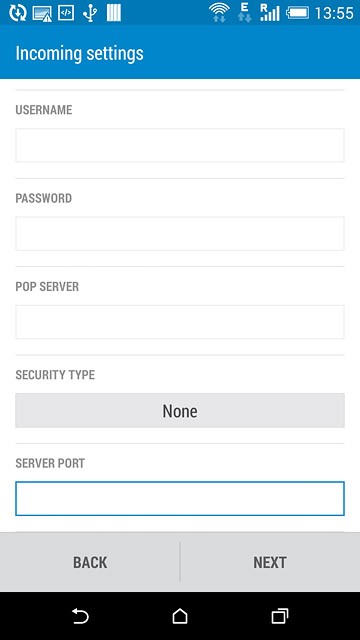Tap the BACK button
The width and height of the screenshot is (360, 640).
(90, 562)
